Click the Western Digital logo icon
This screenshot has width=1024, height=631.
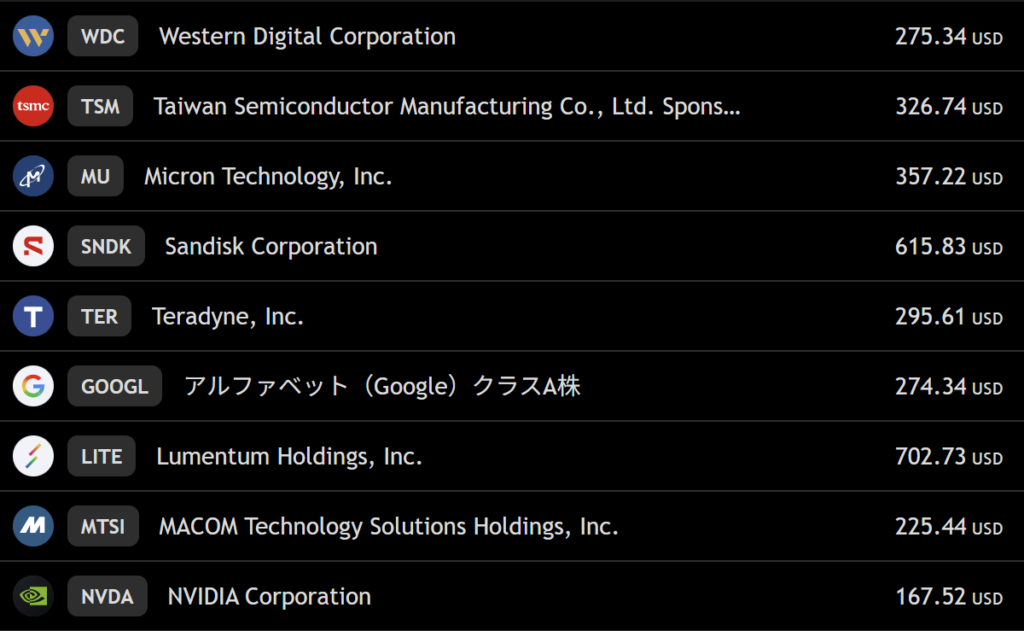33,37
